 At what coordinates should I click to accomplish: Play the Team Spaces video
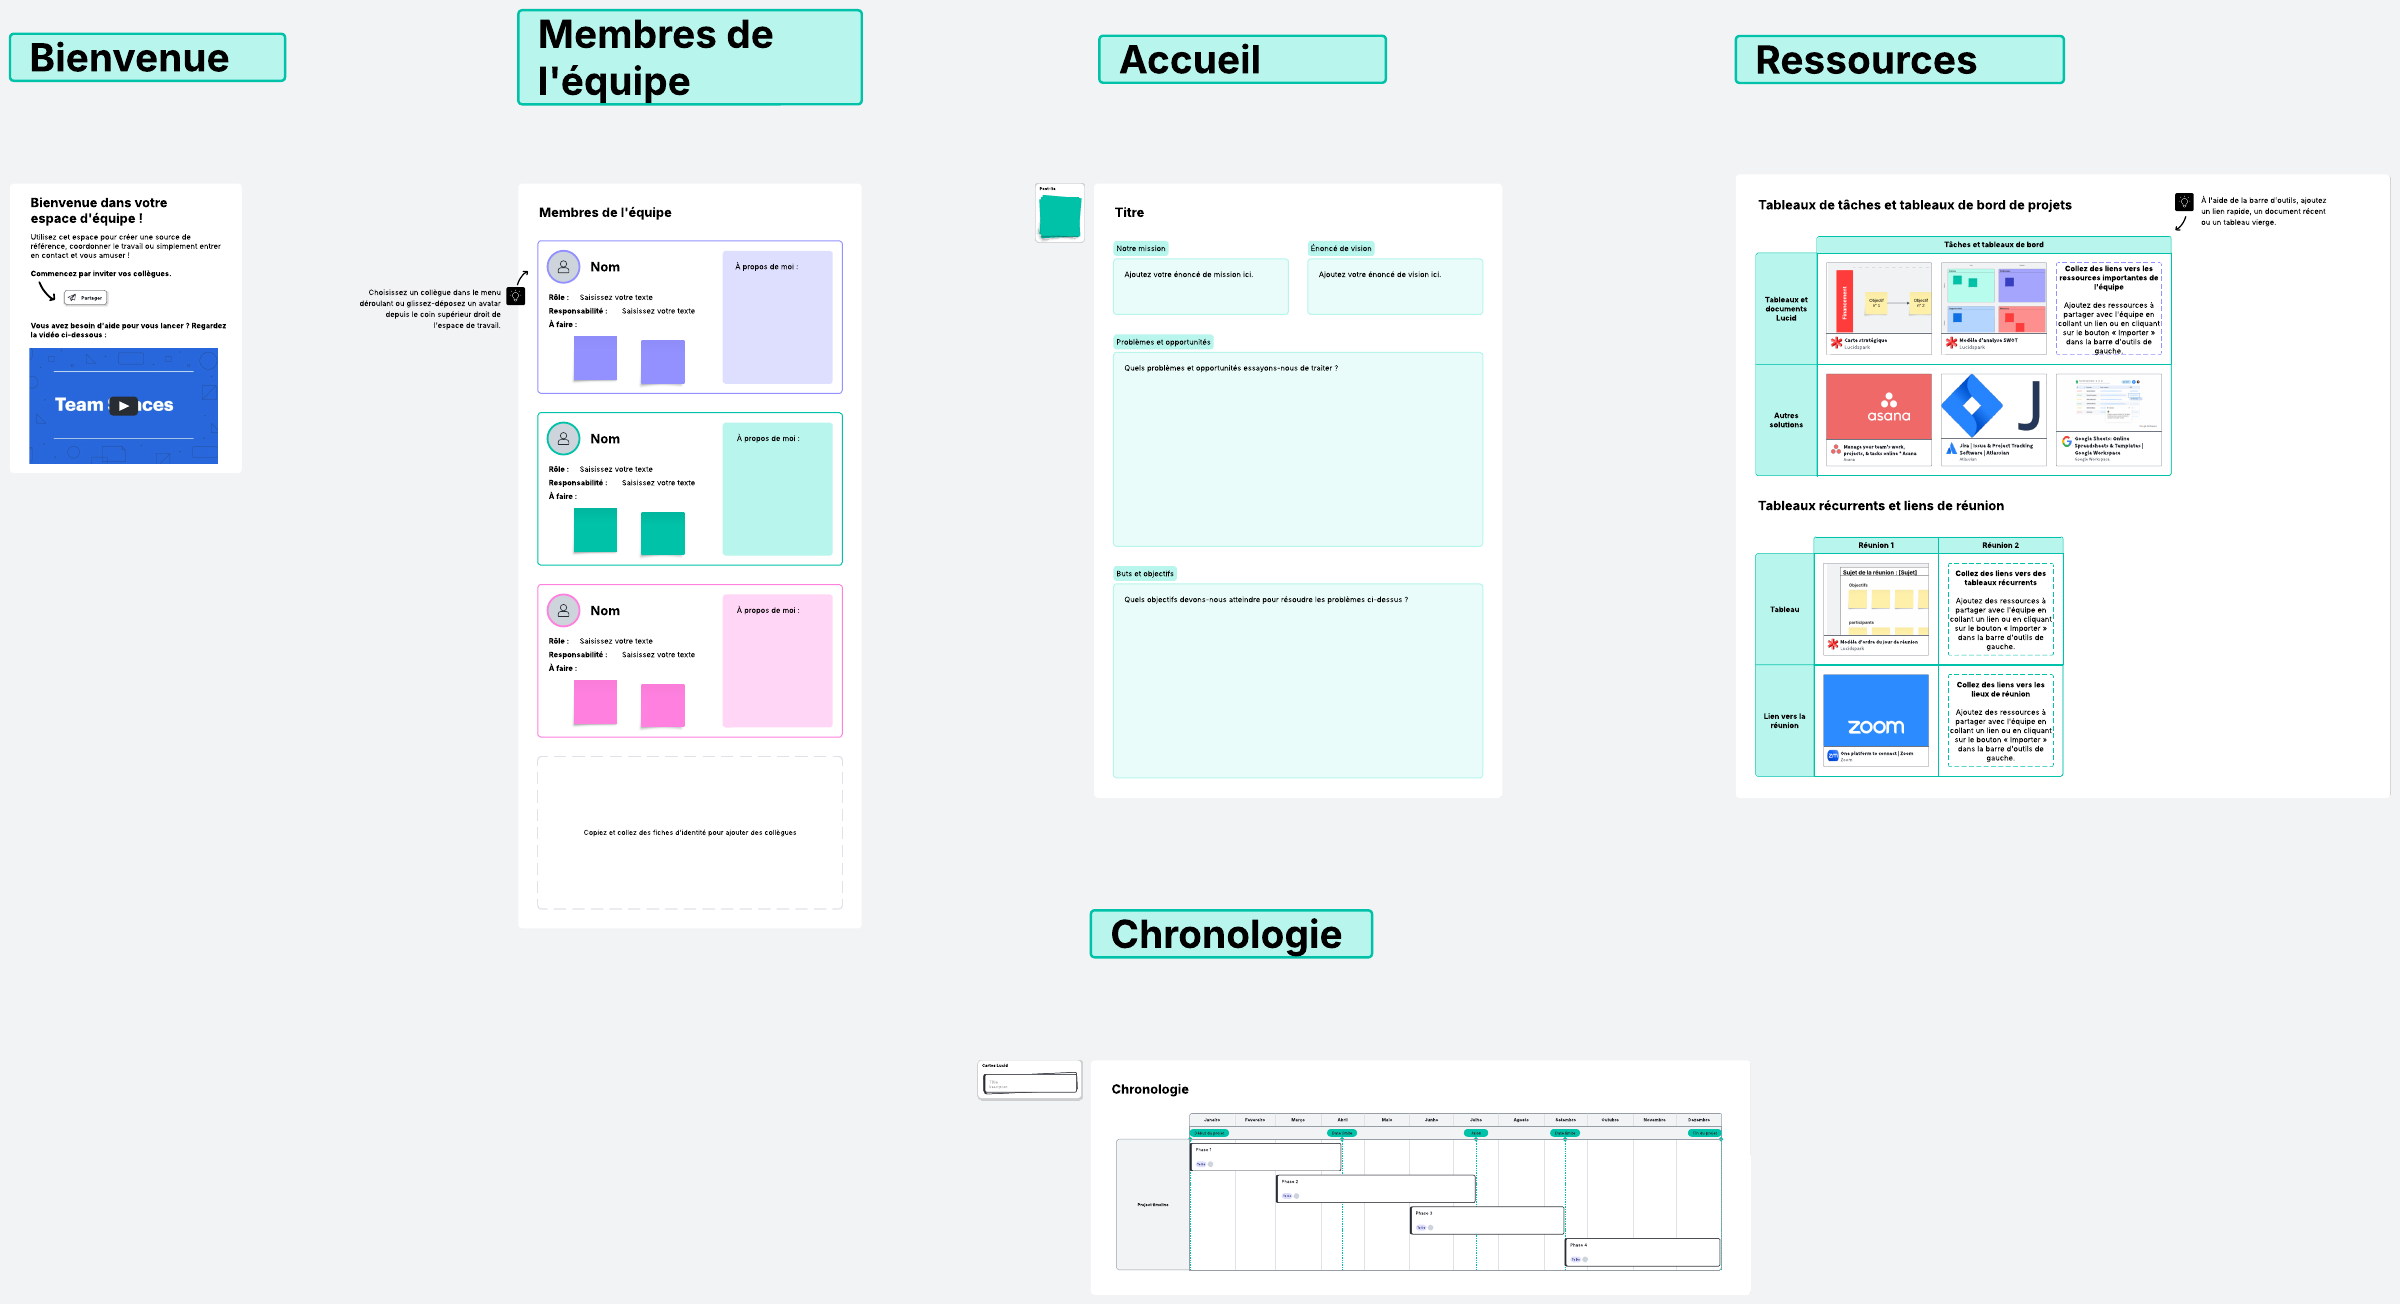123,406
